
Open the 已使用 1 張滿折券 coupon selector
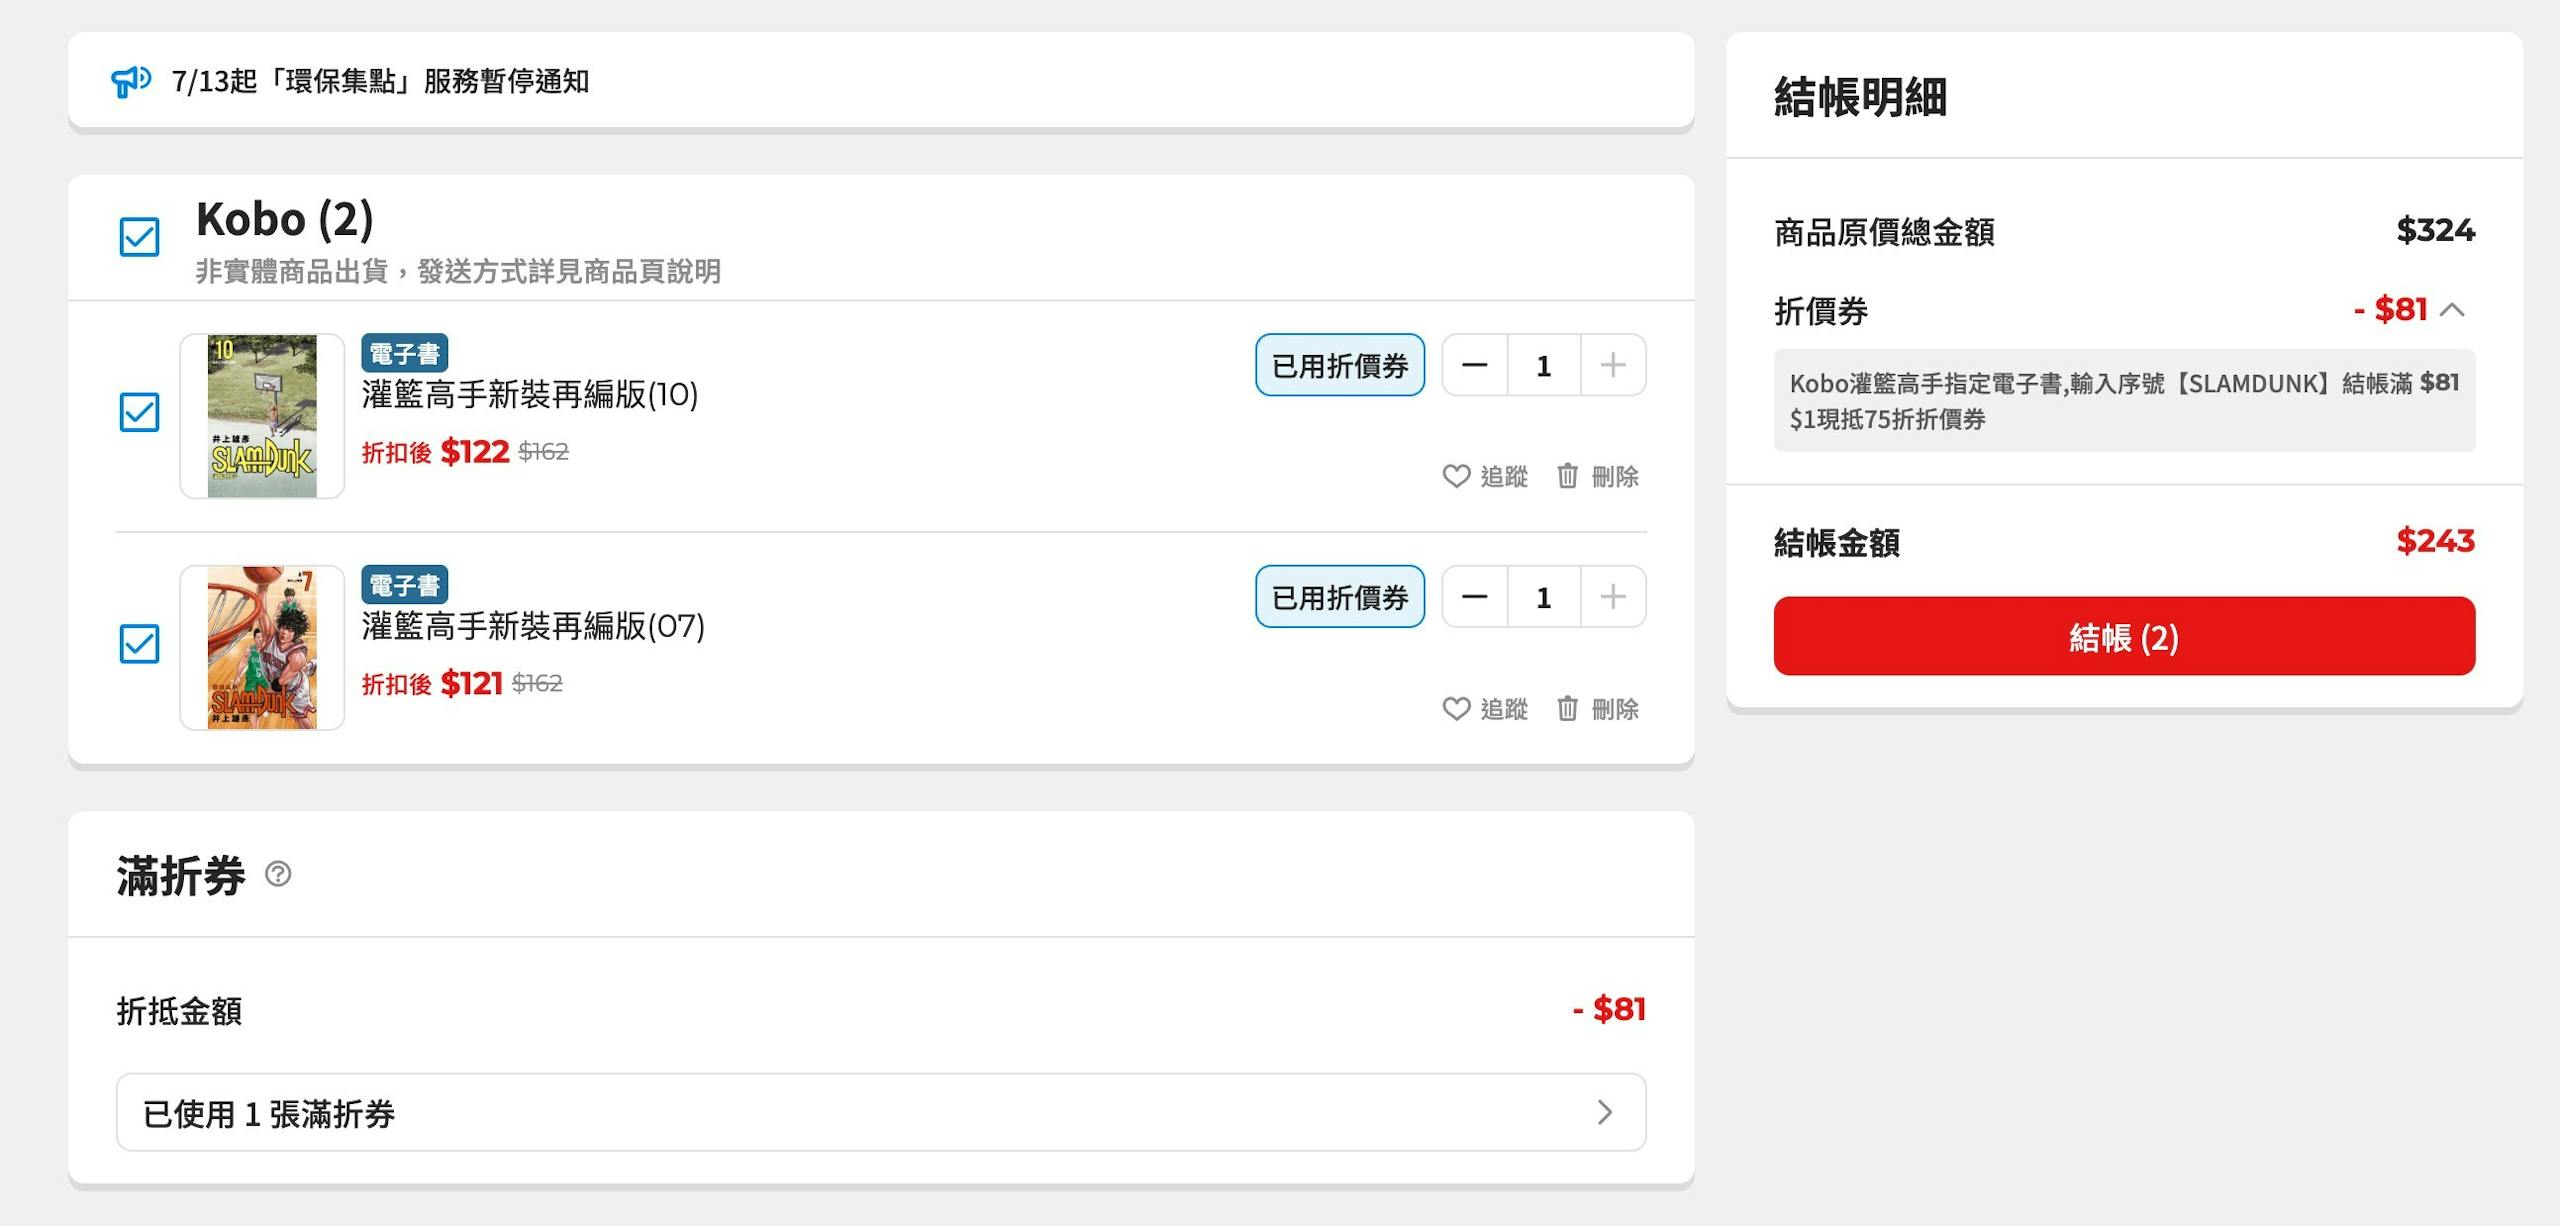[x=880, y=1112]
